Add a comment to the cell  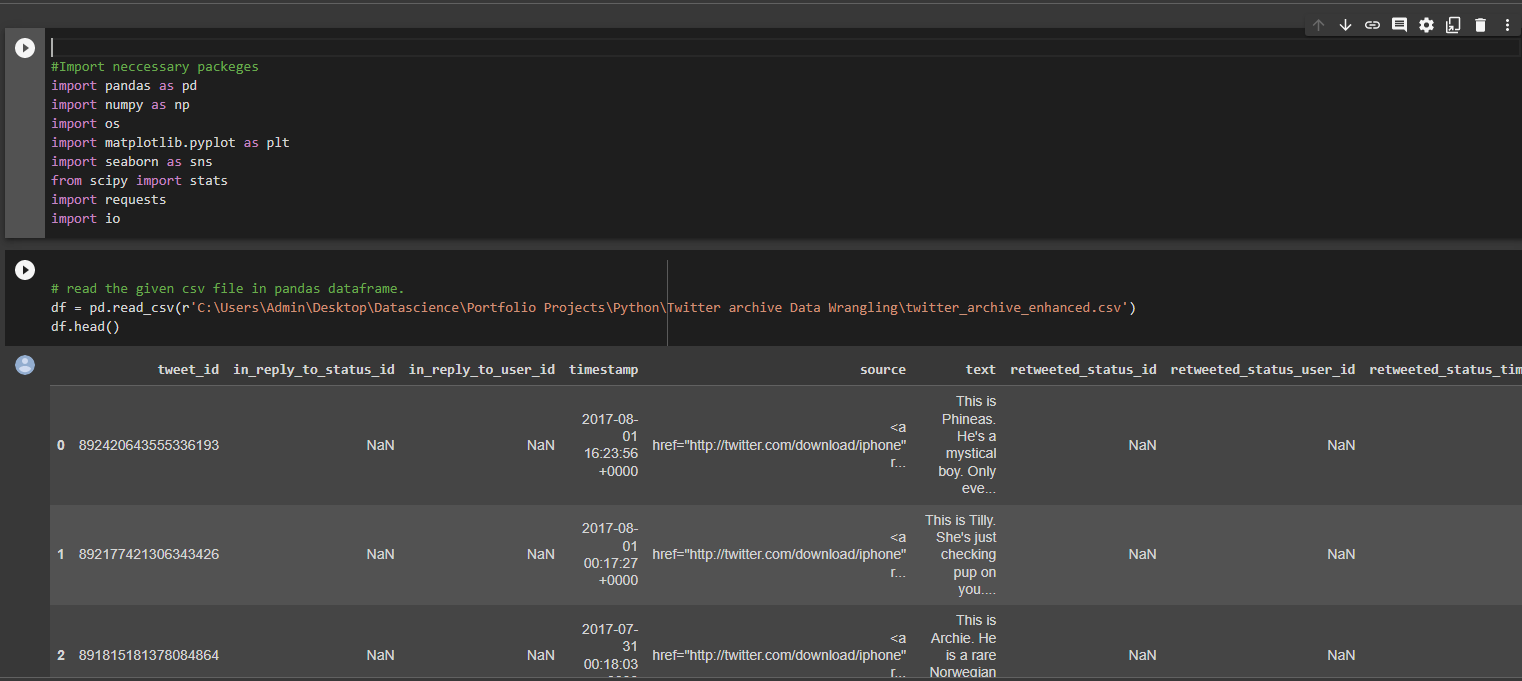tap(1399, 24)
